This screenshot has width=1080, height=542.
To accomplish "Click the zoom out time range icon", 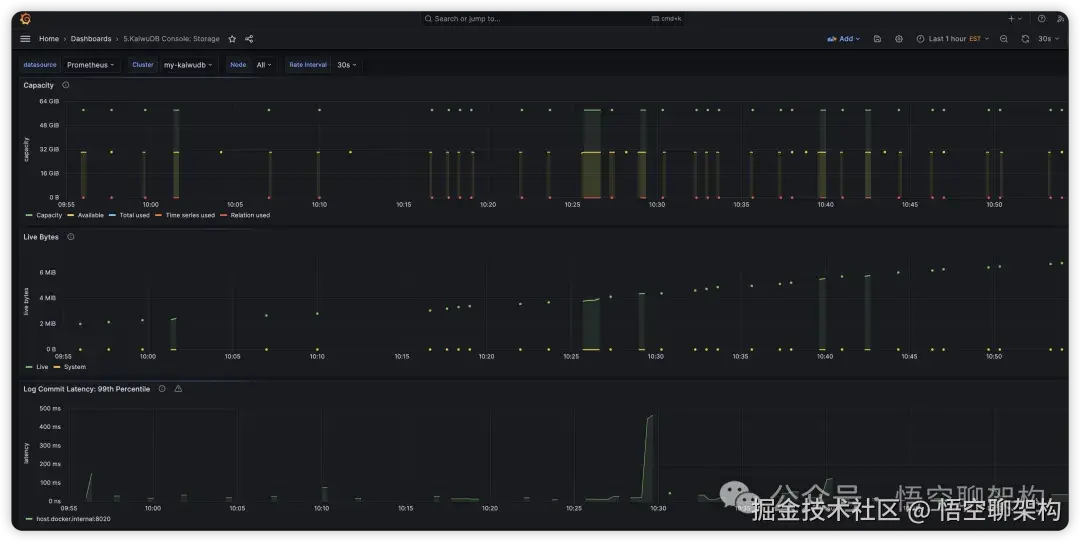I will (1004, 39).
